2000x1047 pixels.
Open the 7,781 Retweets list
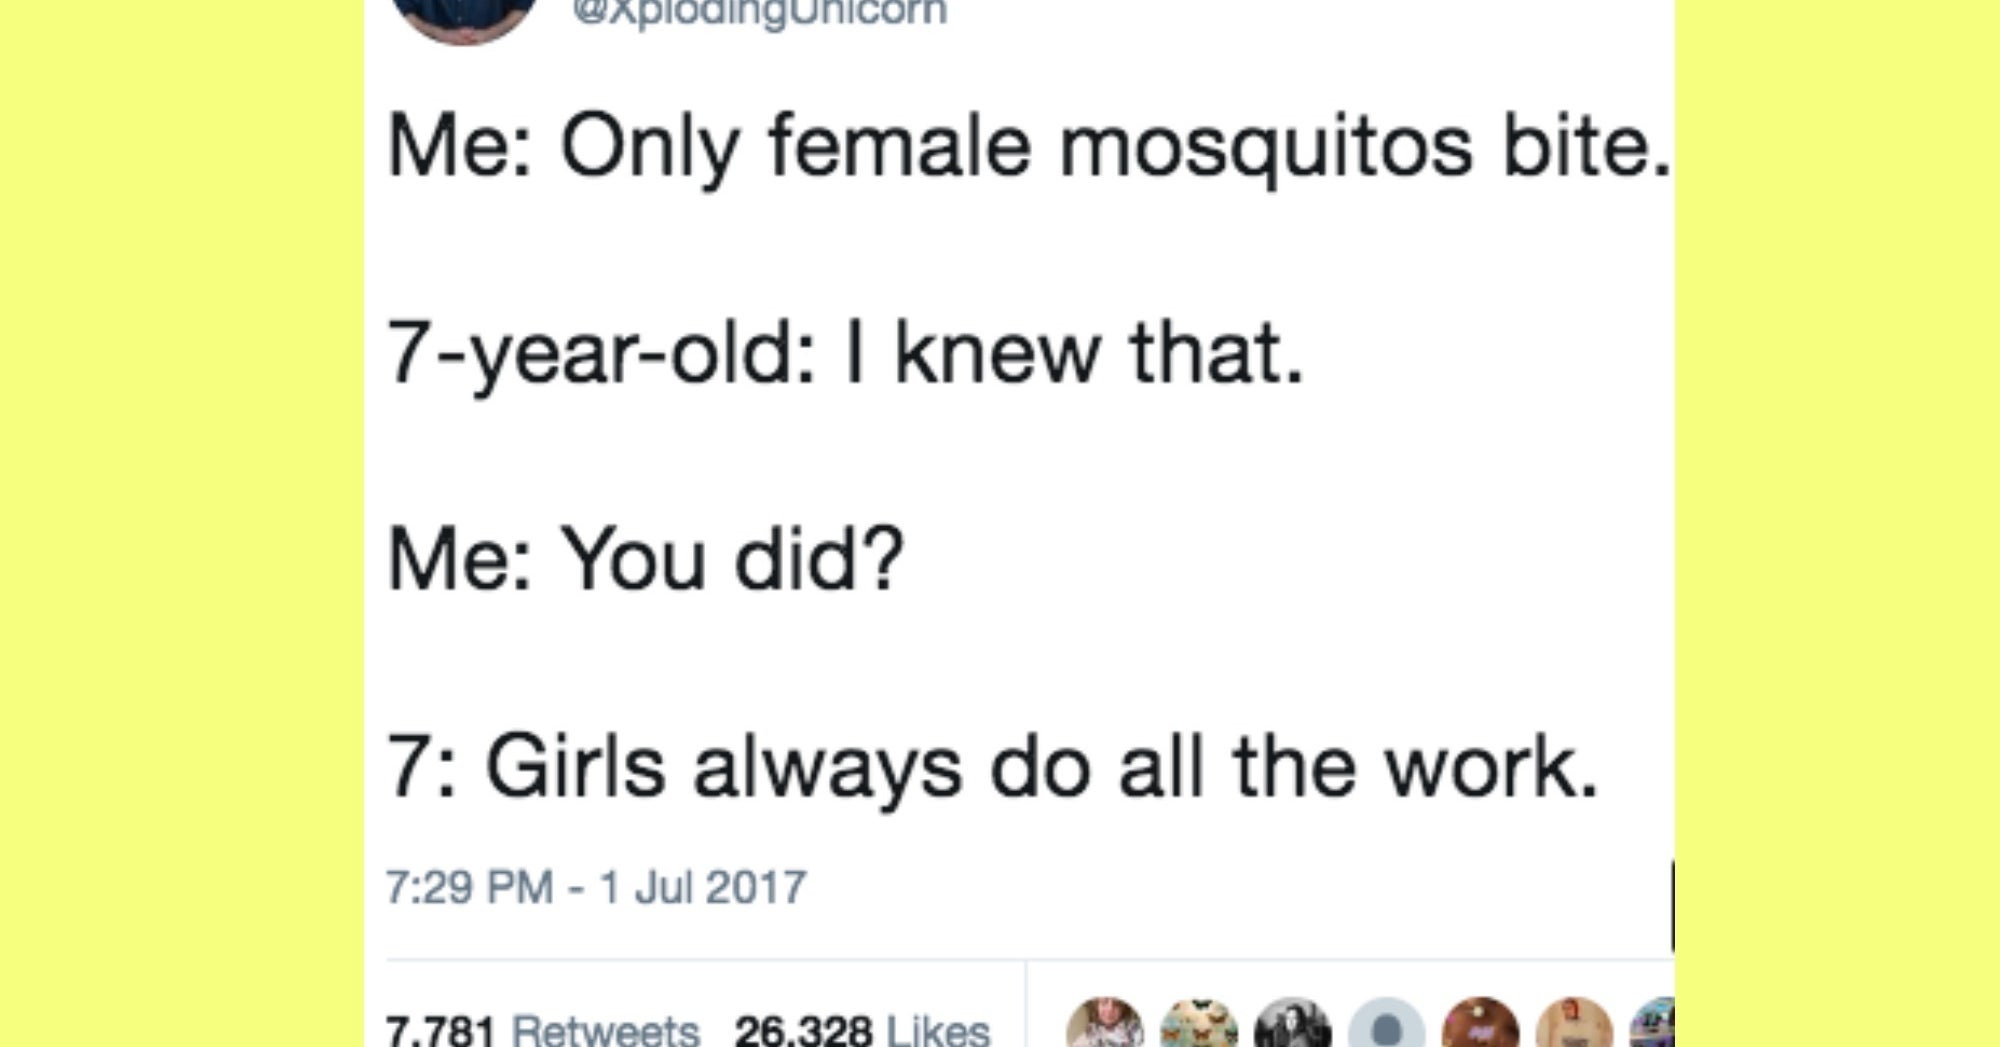pyautogui.click(x=543, y=1030)
